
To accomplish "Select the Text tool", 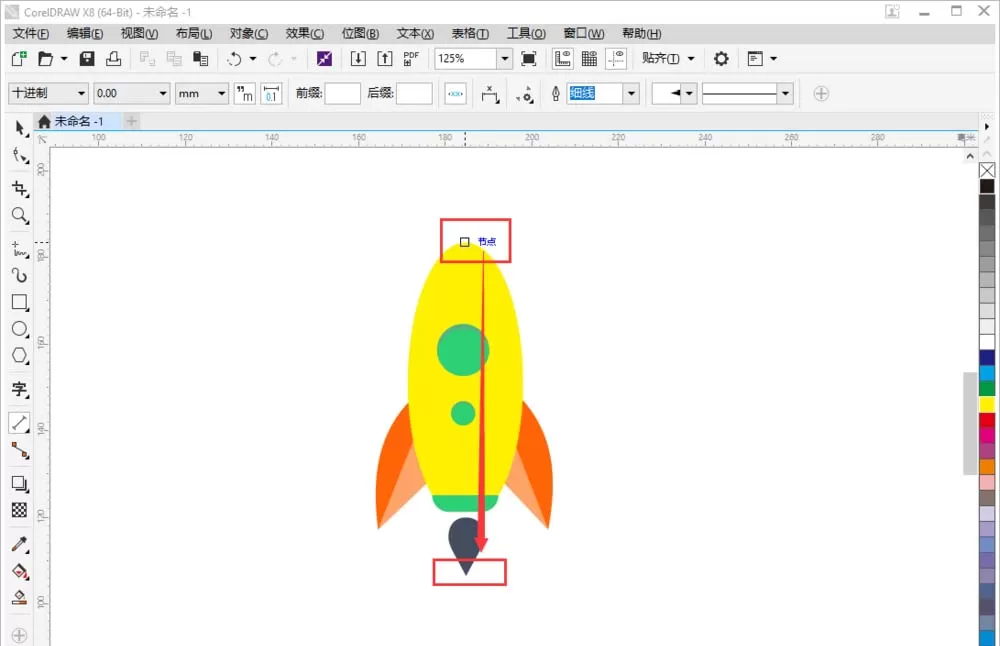I will point(20,389).
